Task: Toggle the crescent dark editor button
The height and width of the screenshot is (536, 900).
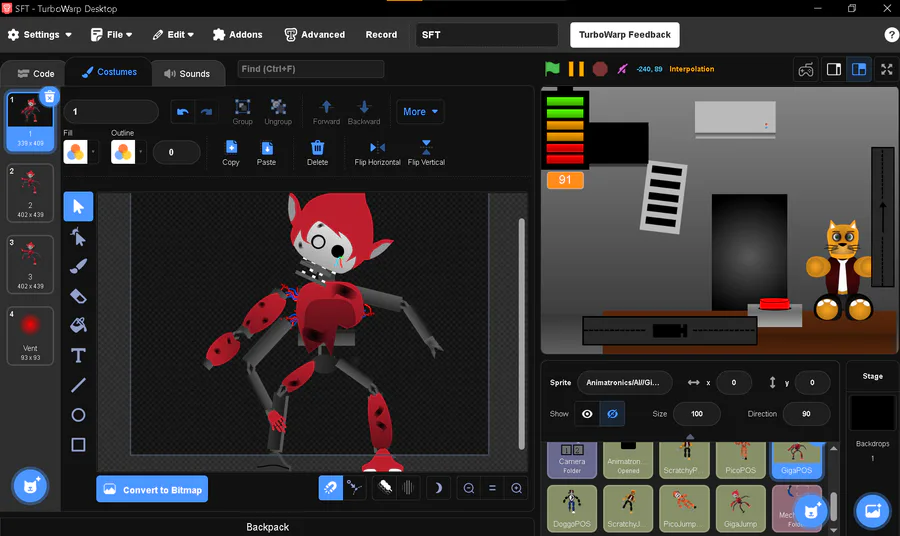Action: pyautogui.click(x=438, y=488)
